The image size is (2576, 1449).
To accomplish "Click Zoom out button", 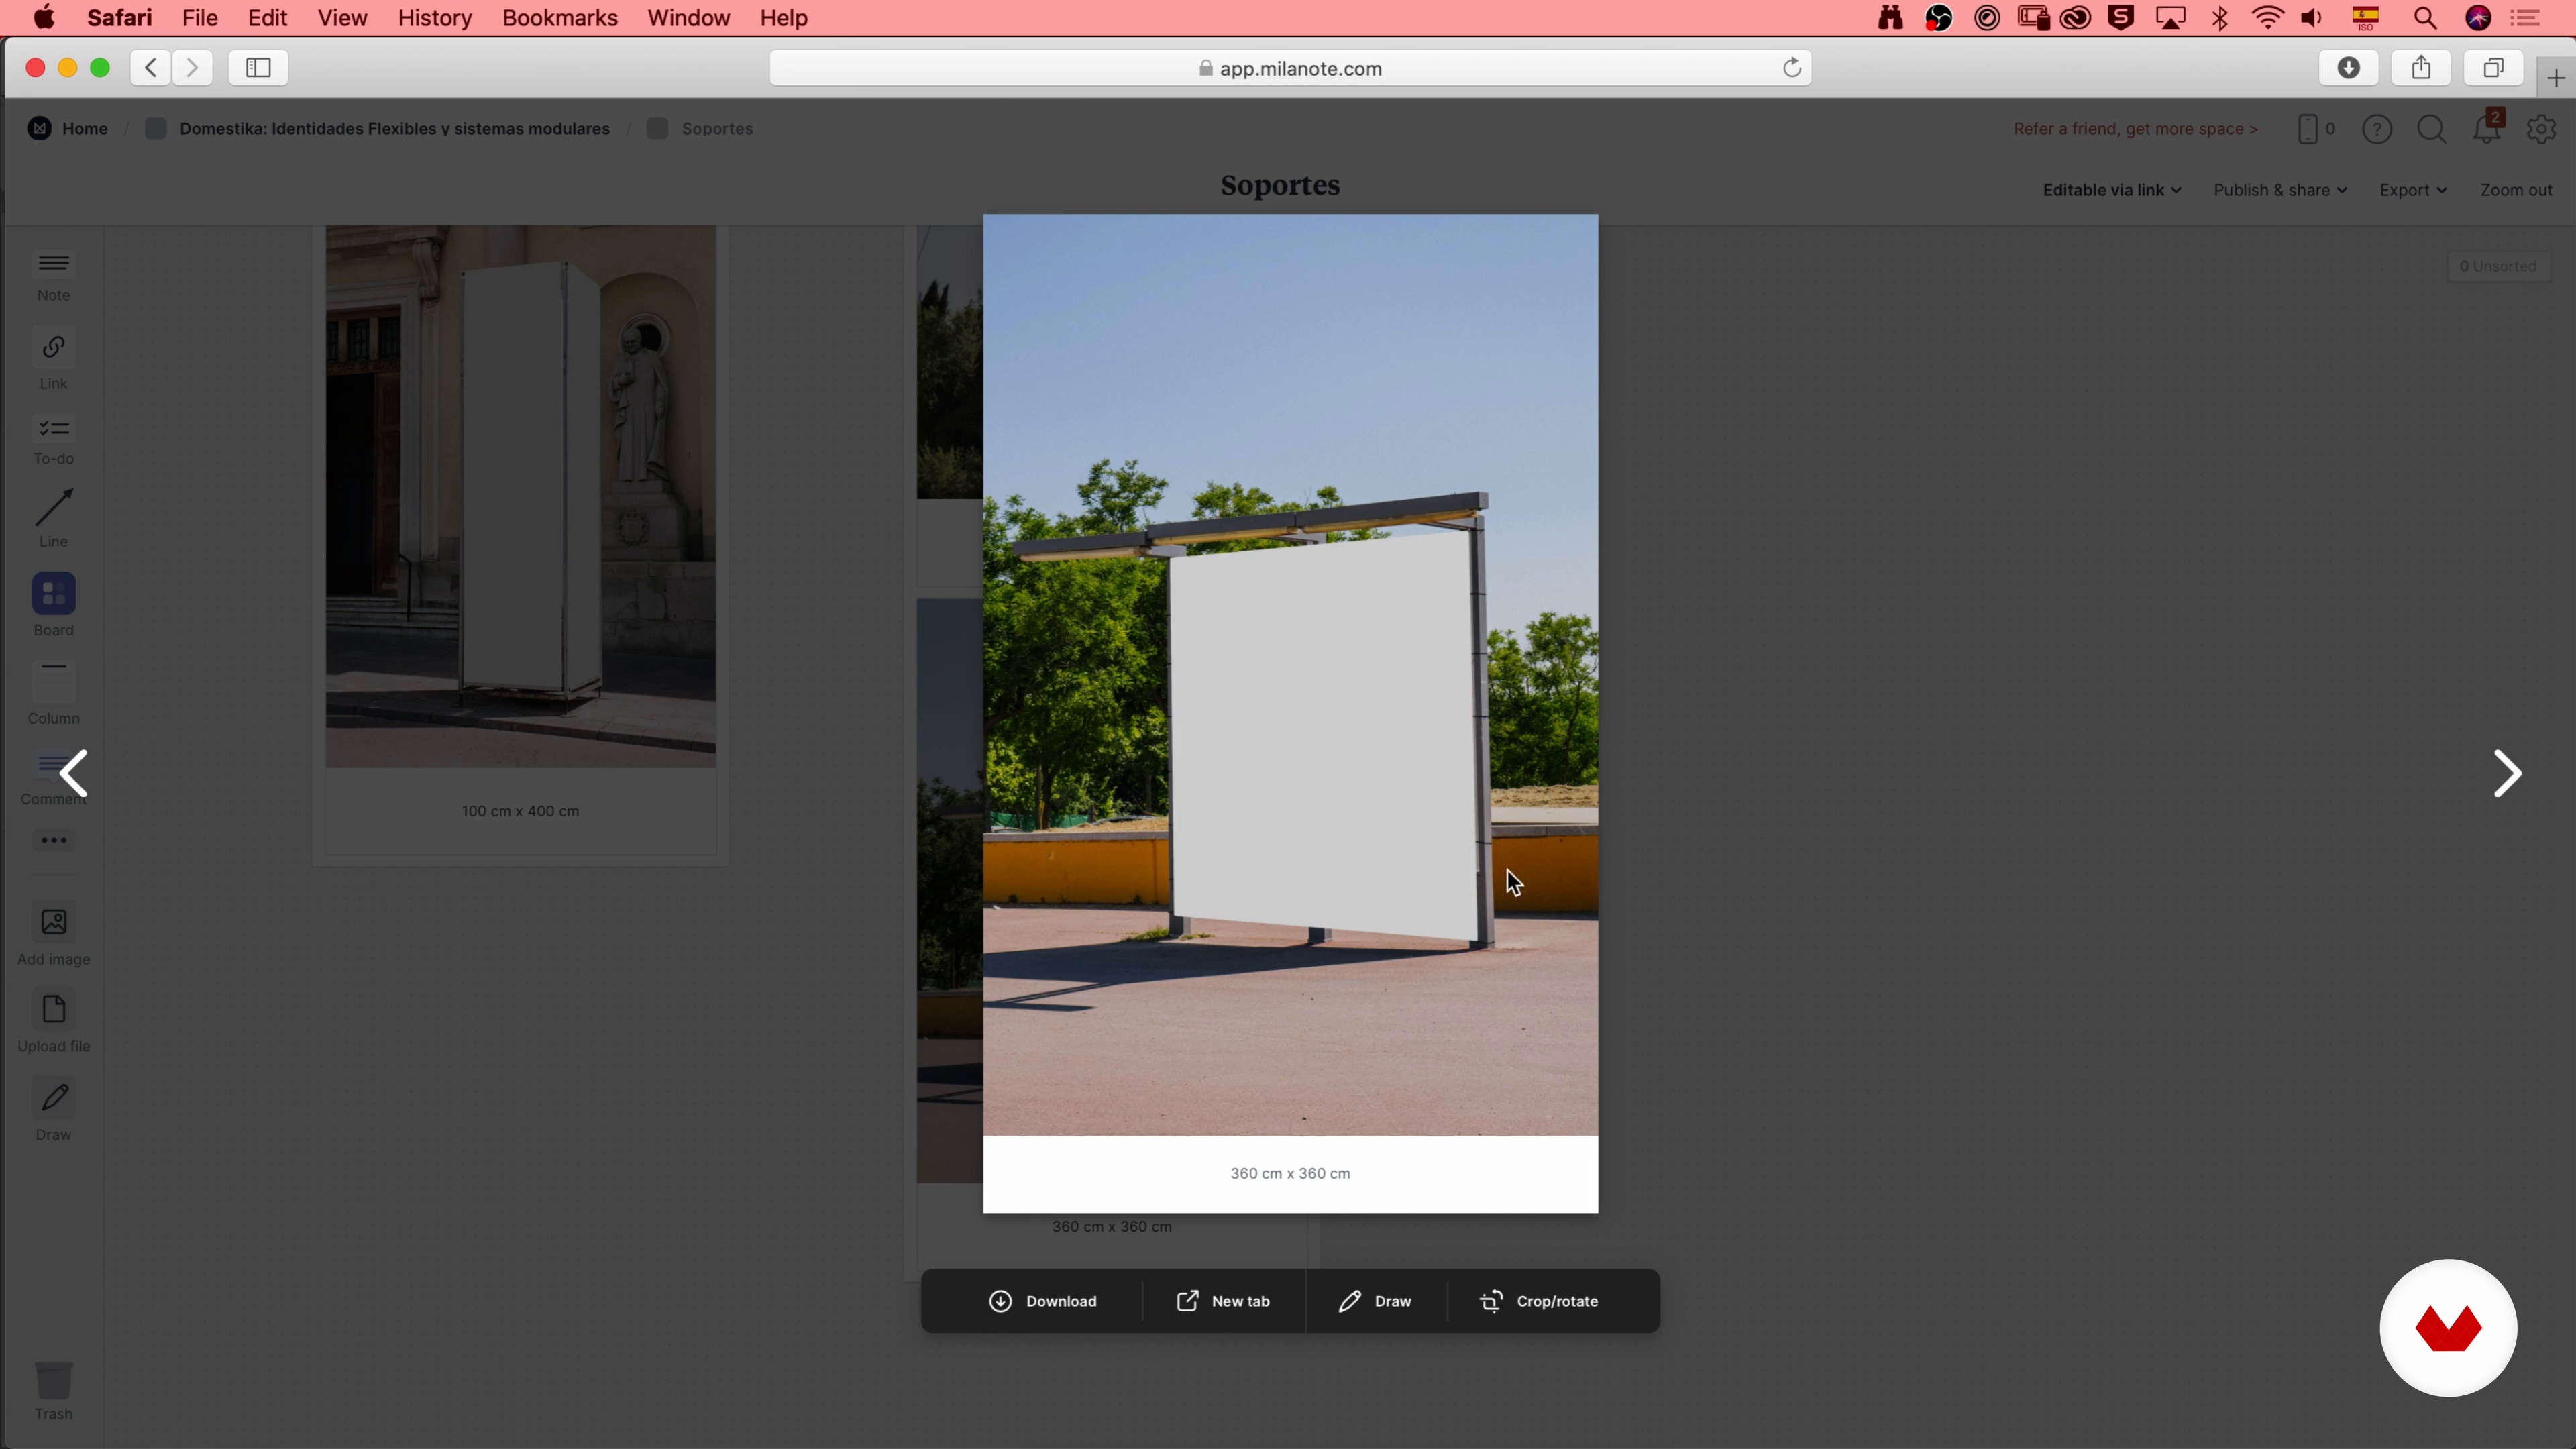I will (x=2516, y=190).
